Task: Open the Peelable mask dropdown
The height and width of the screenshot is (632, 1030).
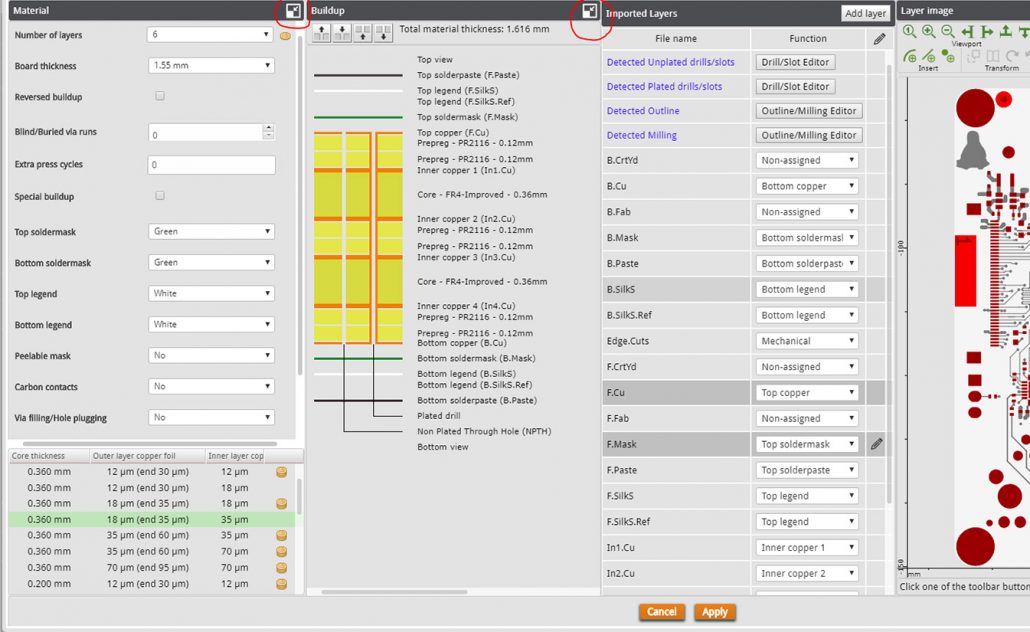Action: click(211, 355)
